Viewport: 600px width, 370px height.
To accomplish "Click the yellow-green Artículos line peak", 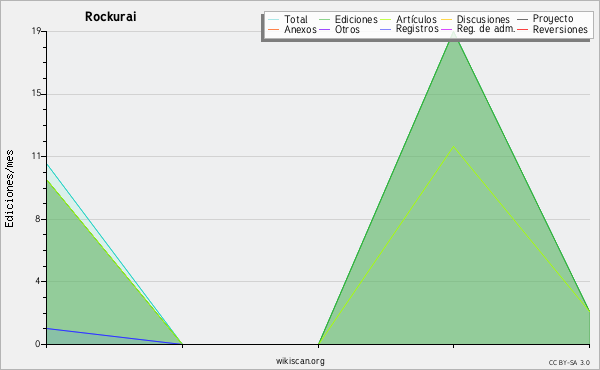I will [453, 147].
